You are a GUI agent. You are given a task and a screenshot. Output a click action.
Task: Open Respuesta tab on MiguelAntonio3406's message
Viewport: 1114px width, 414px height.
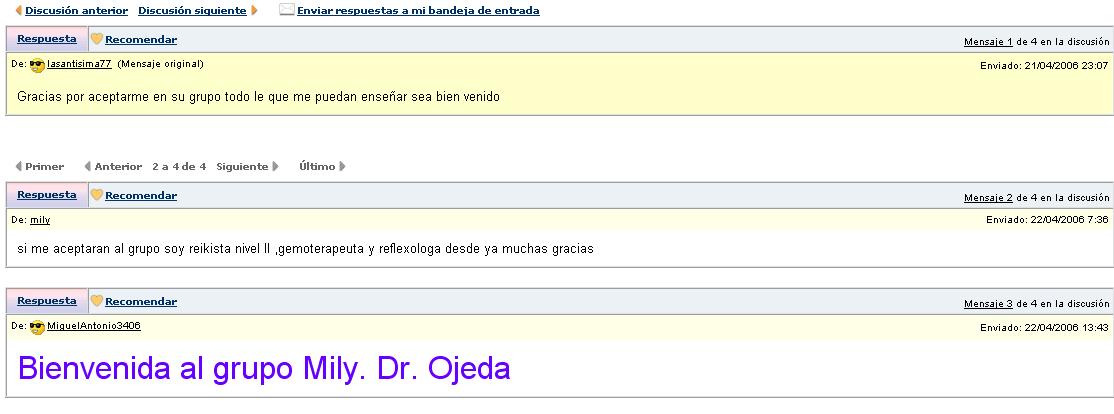(x=46, y=301)
